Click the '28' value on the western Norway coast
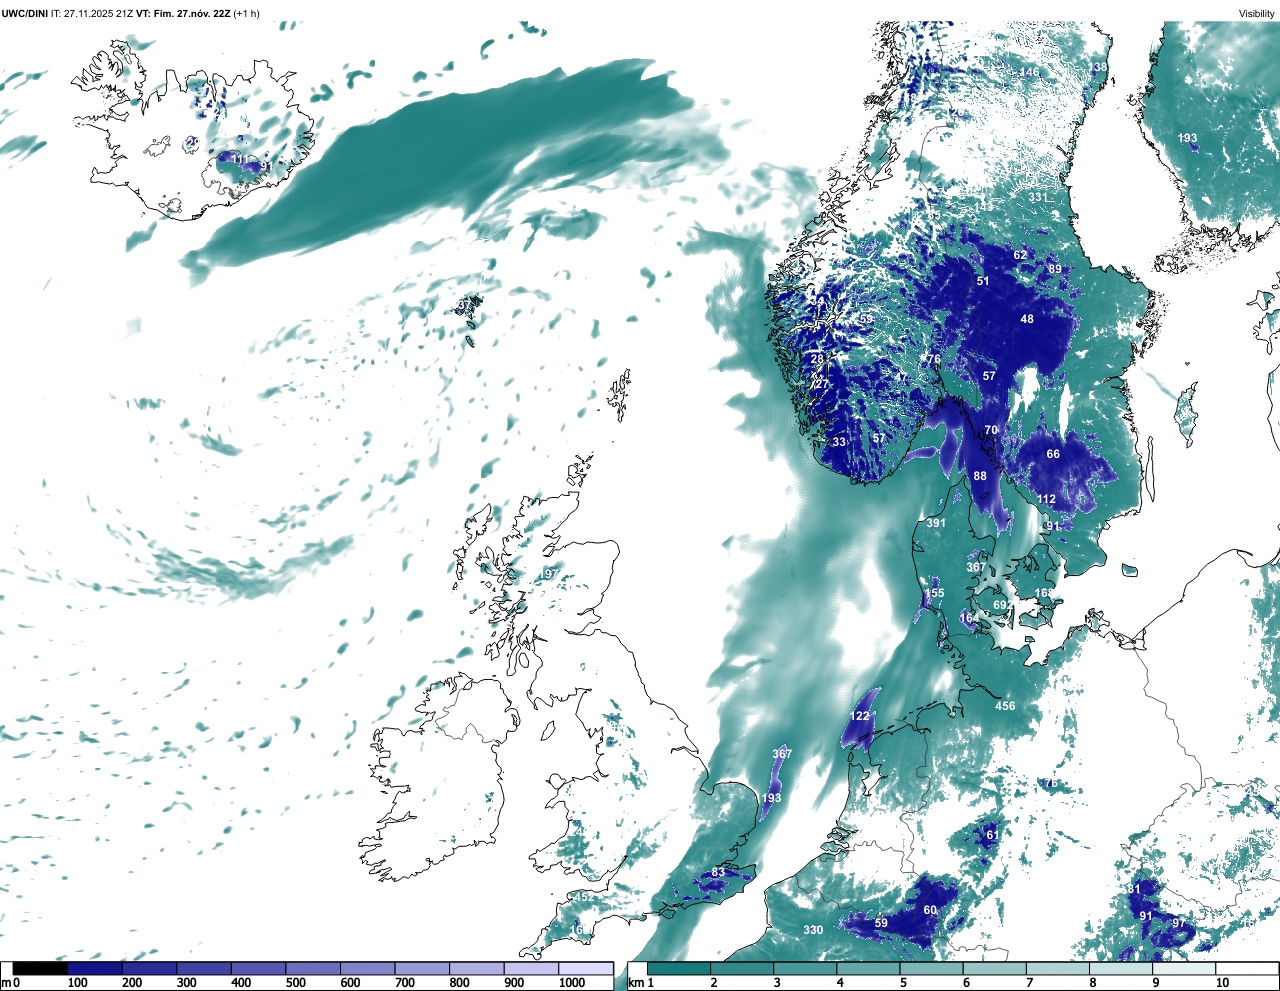The image size is (1280, 991). [817, 359]
